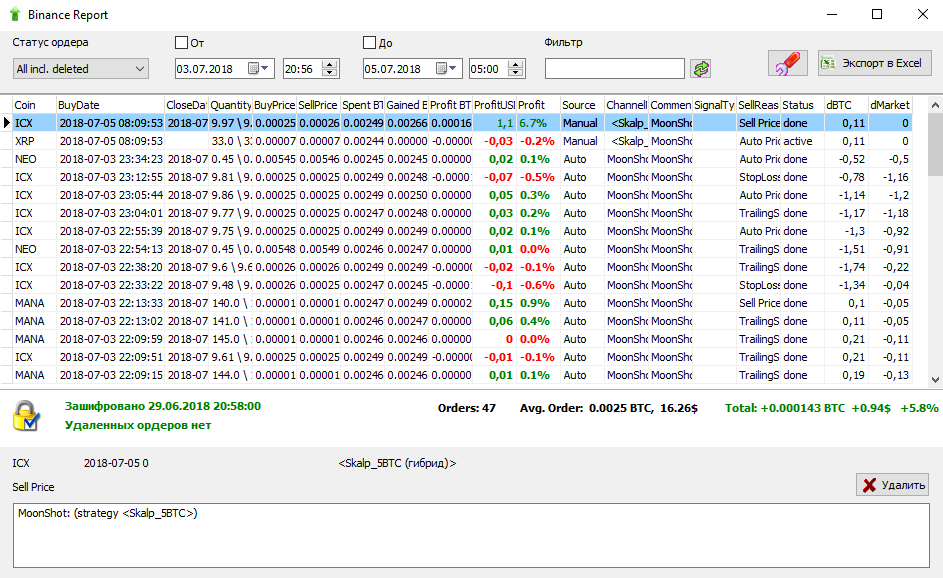The height and width of the screenshot is (578, 943).
Task: Enable the От start date checkbox
Action: (181, 43)
